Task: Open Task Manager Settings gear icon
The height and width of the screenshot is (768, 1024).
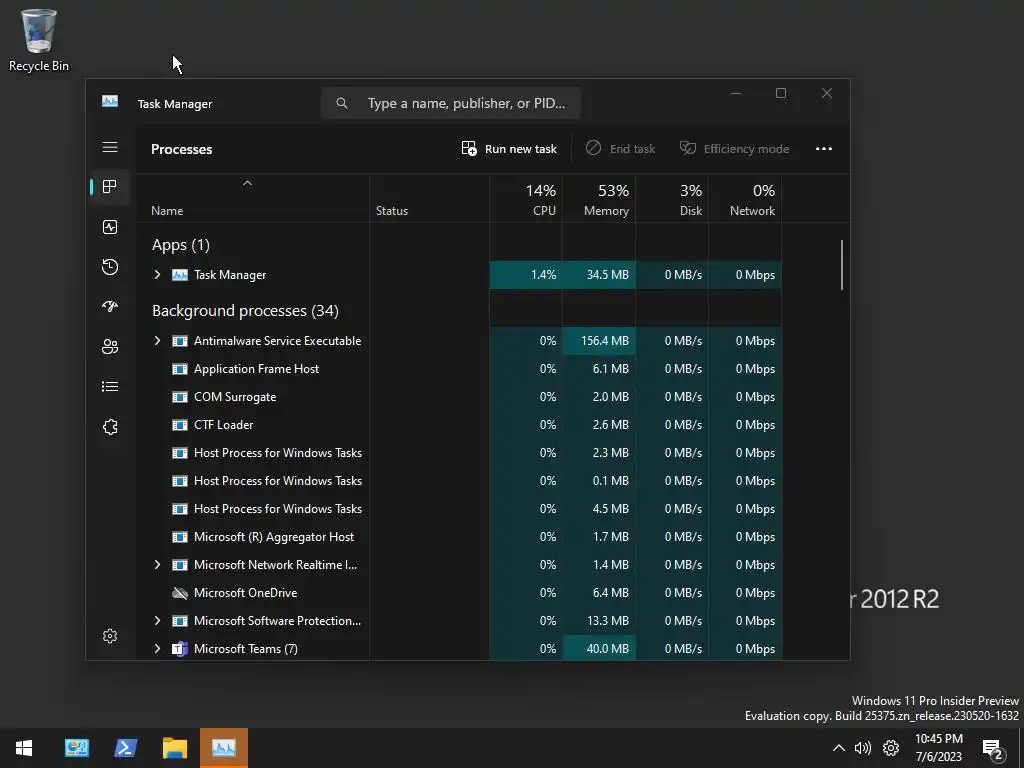Action: click(110, 636)
